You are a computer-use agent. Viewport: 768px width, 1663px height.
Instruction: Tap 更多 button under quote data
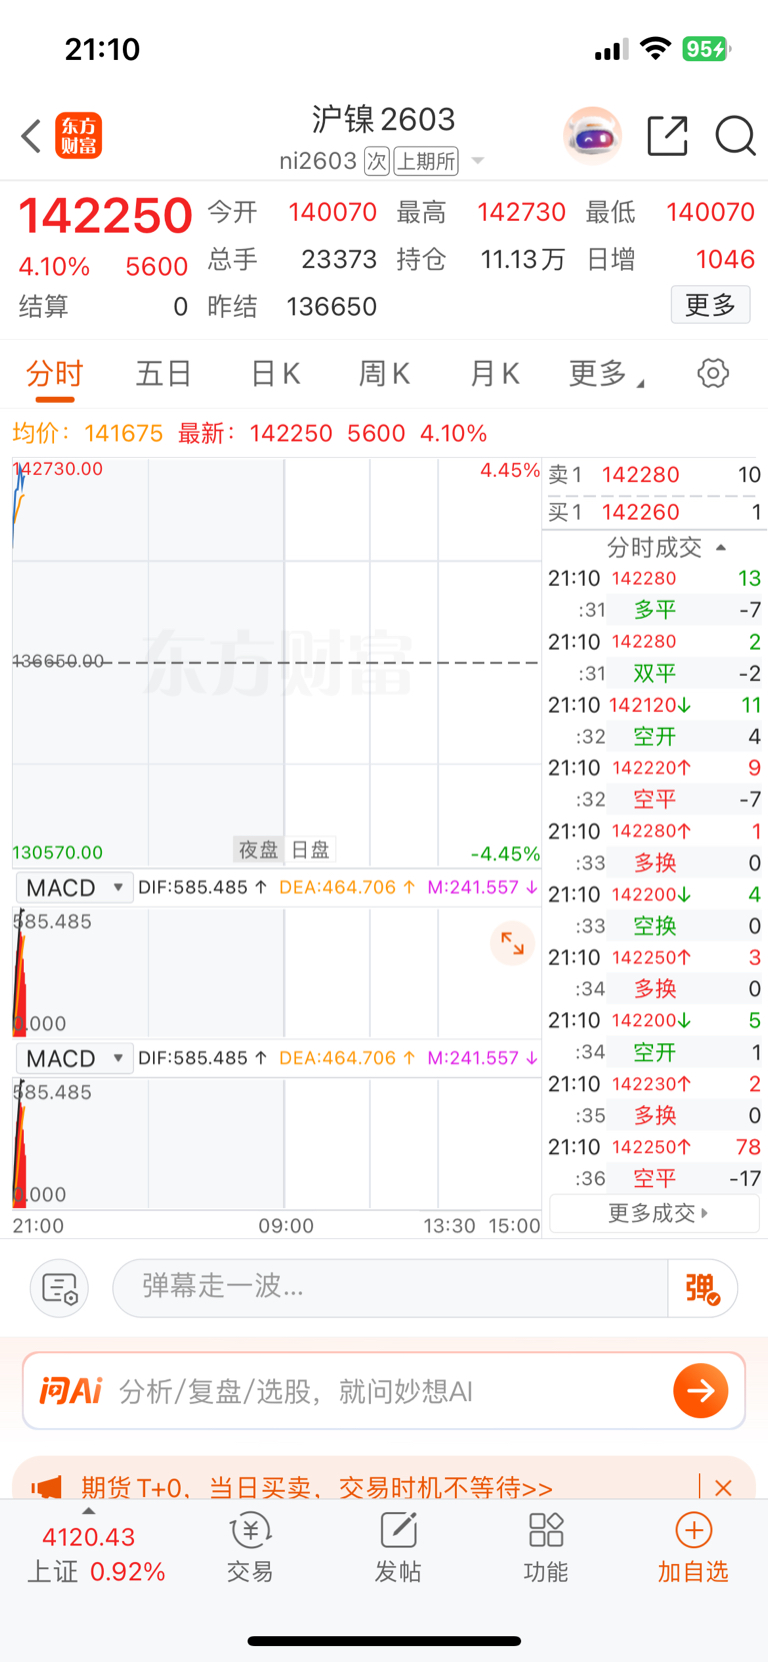point(710,305)
